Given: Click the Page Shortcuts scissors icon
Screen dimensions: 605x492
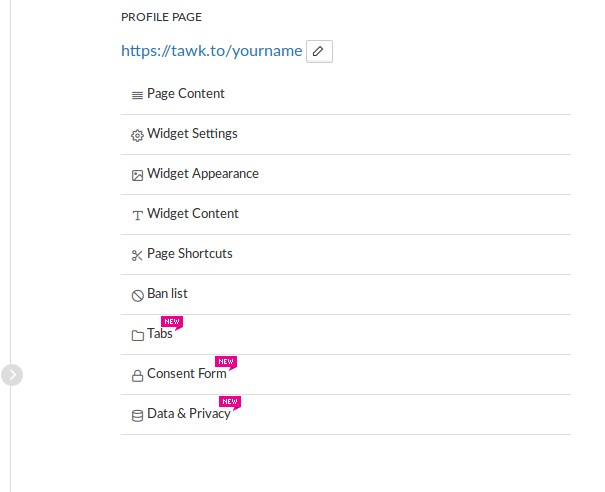Looking at the screenshot, I should click(x=137, y=255).
